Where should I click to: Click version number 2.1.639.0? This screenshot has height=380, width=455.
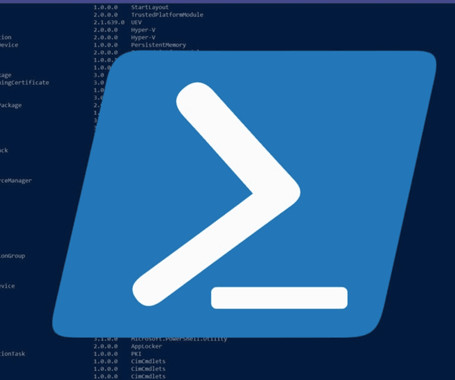[x=109, y=22]
